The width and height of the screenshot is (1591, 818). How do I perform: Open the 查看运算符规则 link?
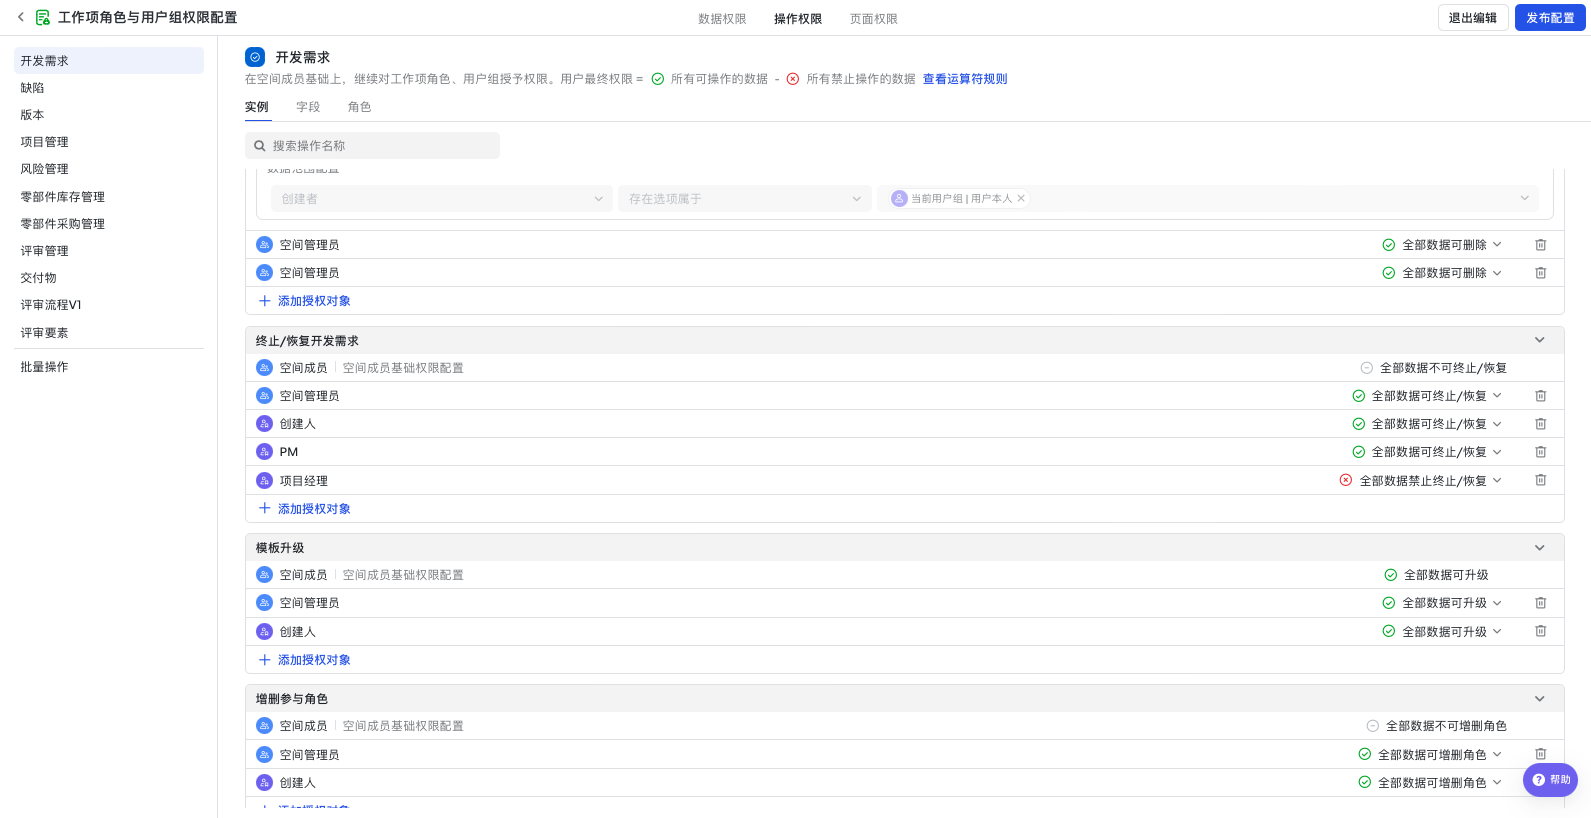(x=965, y=79)
